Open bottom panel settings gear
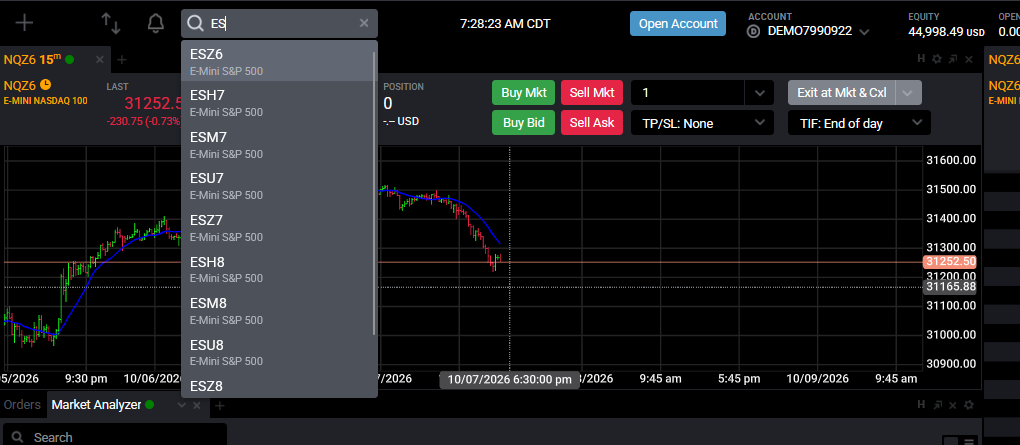1020x445 pixels. 969,405
